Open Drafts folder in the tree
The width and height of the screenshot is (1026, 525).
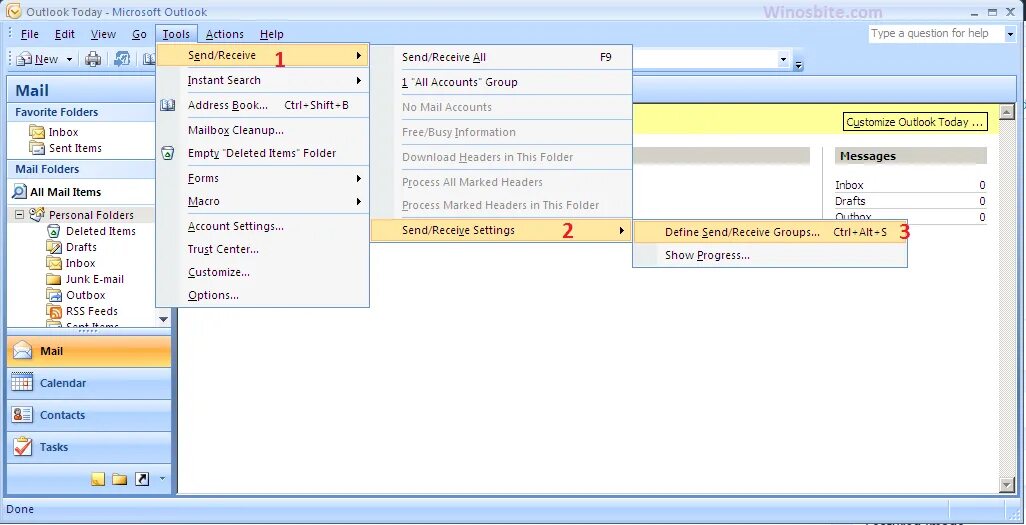pyautogui.click(x=81, y=247)
